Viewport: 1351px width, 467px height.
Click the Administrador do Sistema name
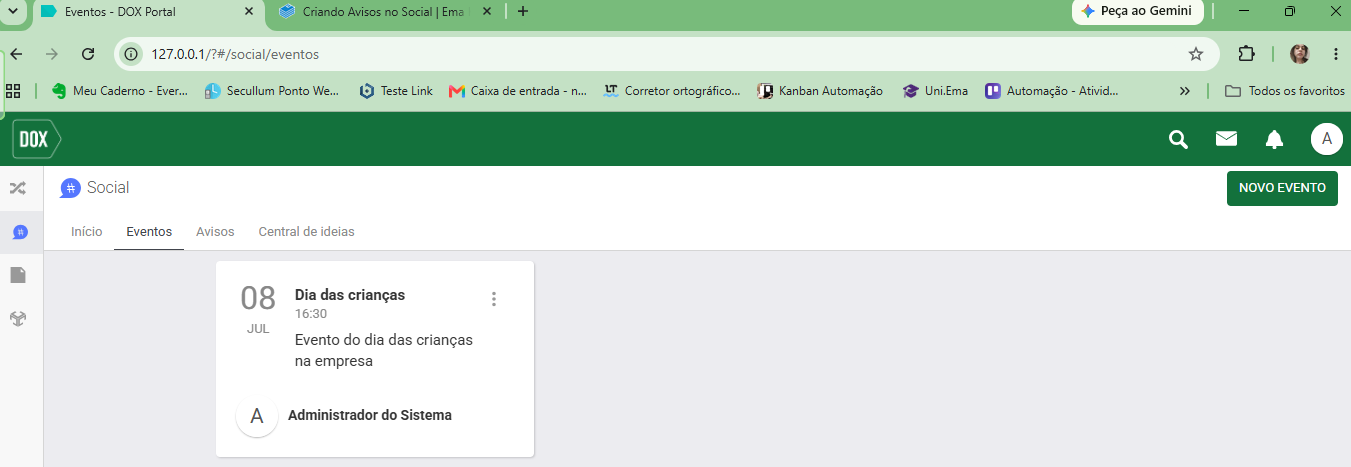[x=370, y=415]
